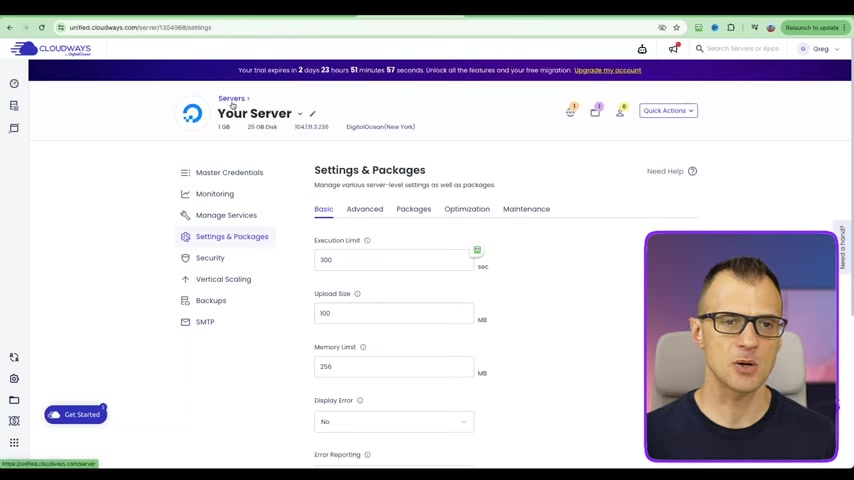Open browser extensions puzzle icon
This screenshot has height=480, width=854.
(731, 27)
